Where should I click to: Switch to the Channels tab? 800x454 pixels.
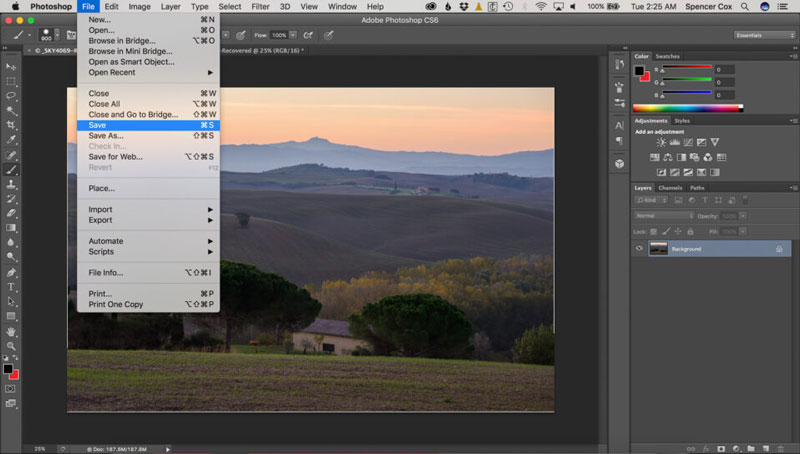click(x=670, y=188)
